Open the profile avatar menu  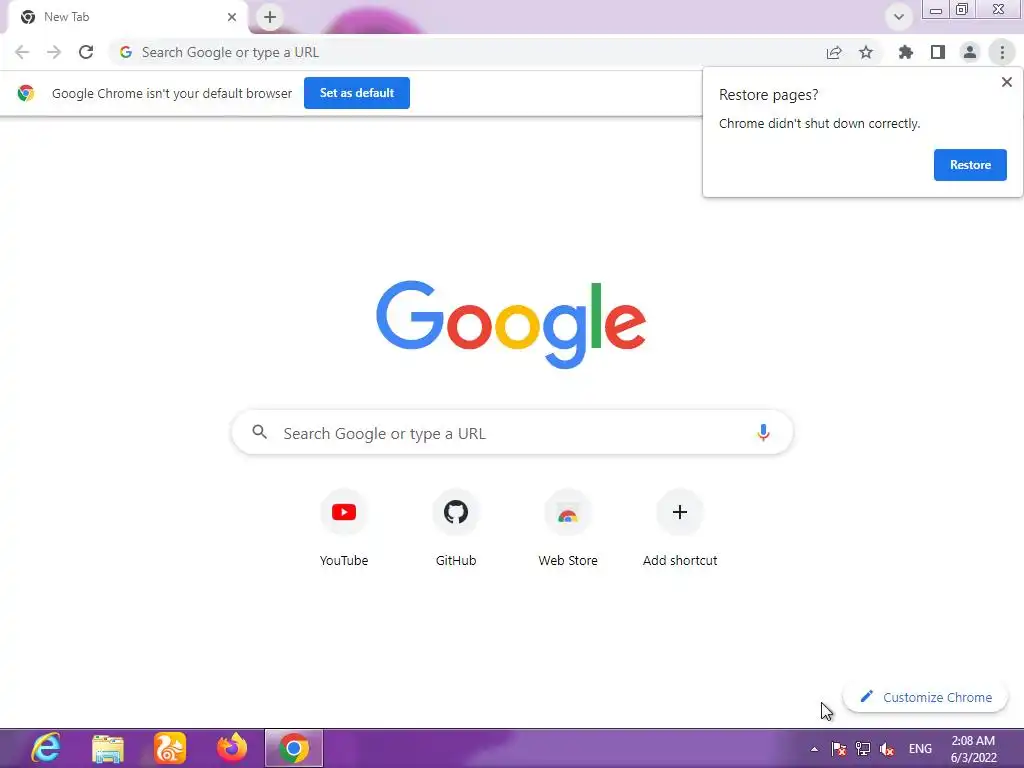970,52
